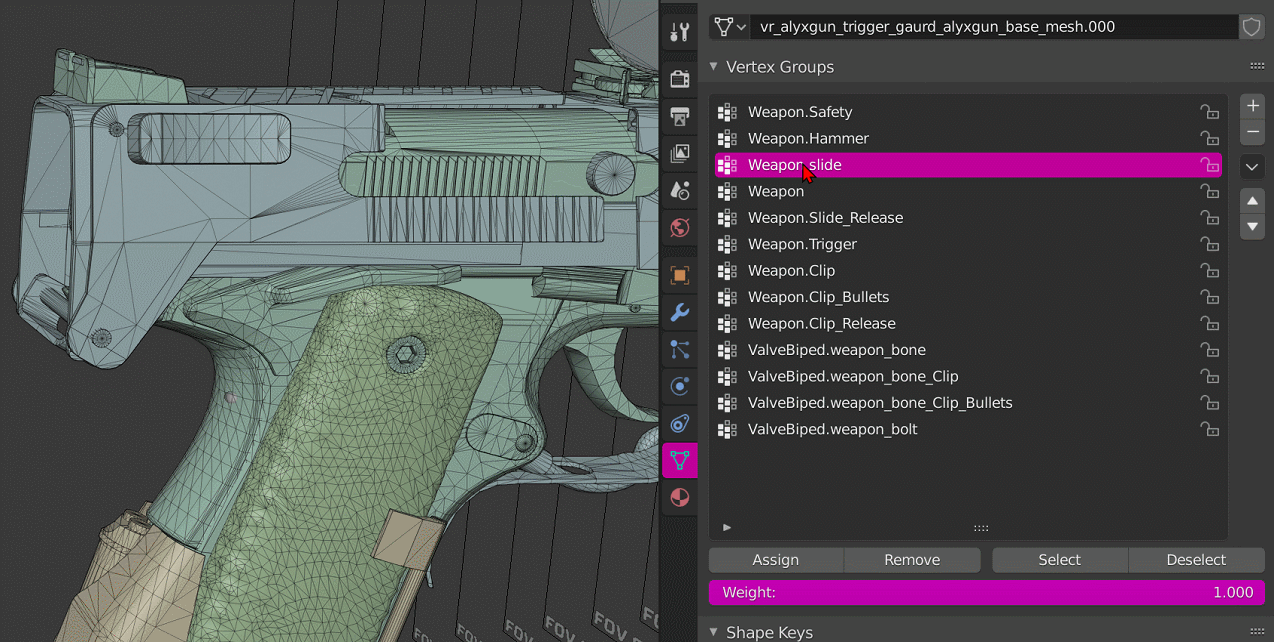Switch to the Material properties tab

pos(680,497)
